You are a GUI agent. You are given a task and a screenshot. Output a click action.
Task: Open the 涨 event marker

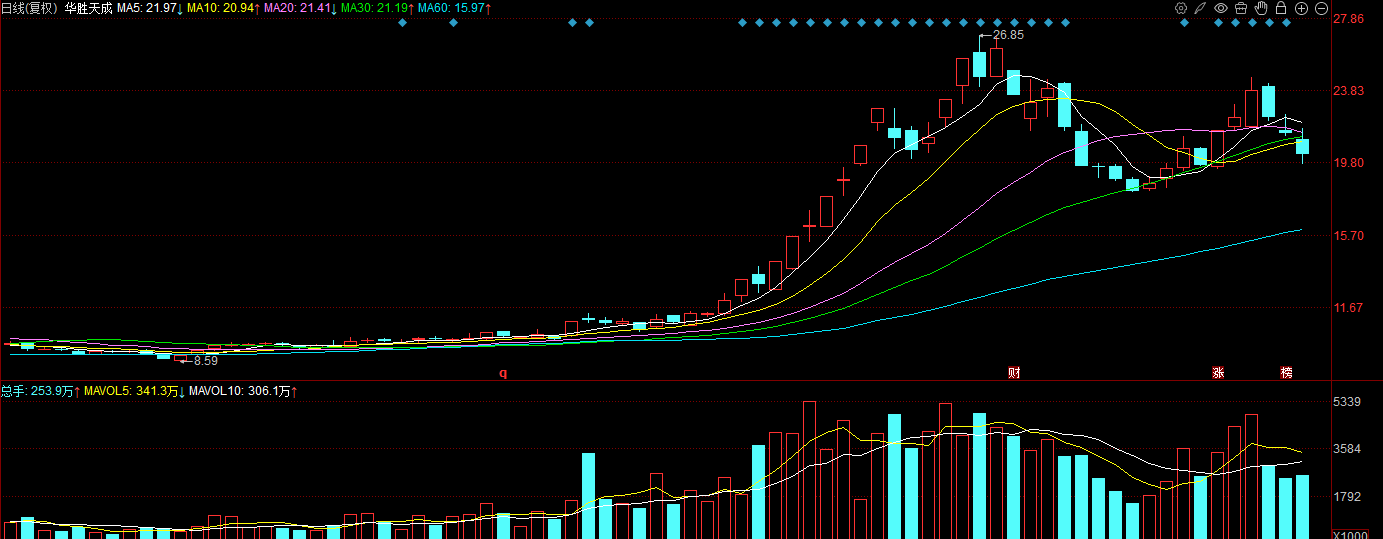tap(1218, 373)
